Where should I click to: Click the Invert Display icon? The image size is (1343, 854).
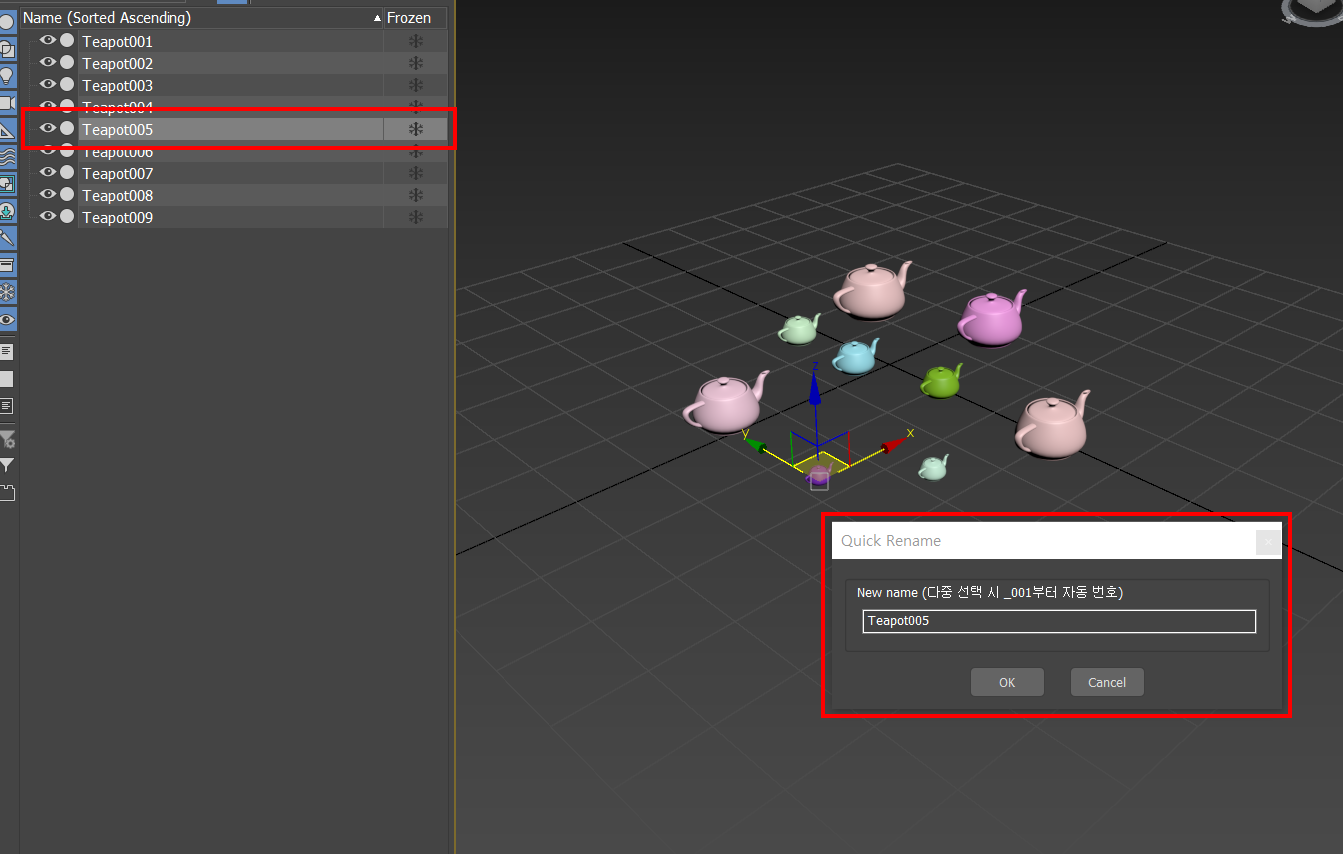tap(6, 406)
